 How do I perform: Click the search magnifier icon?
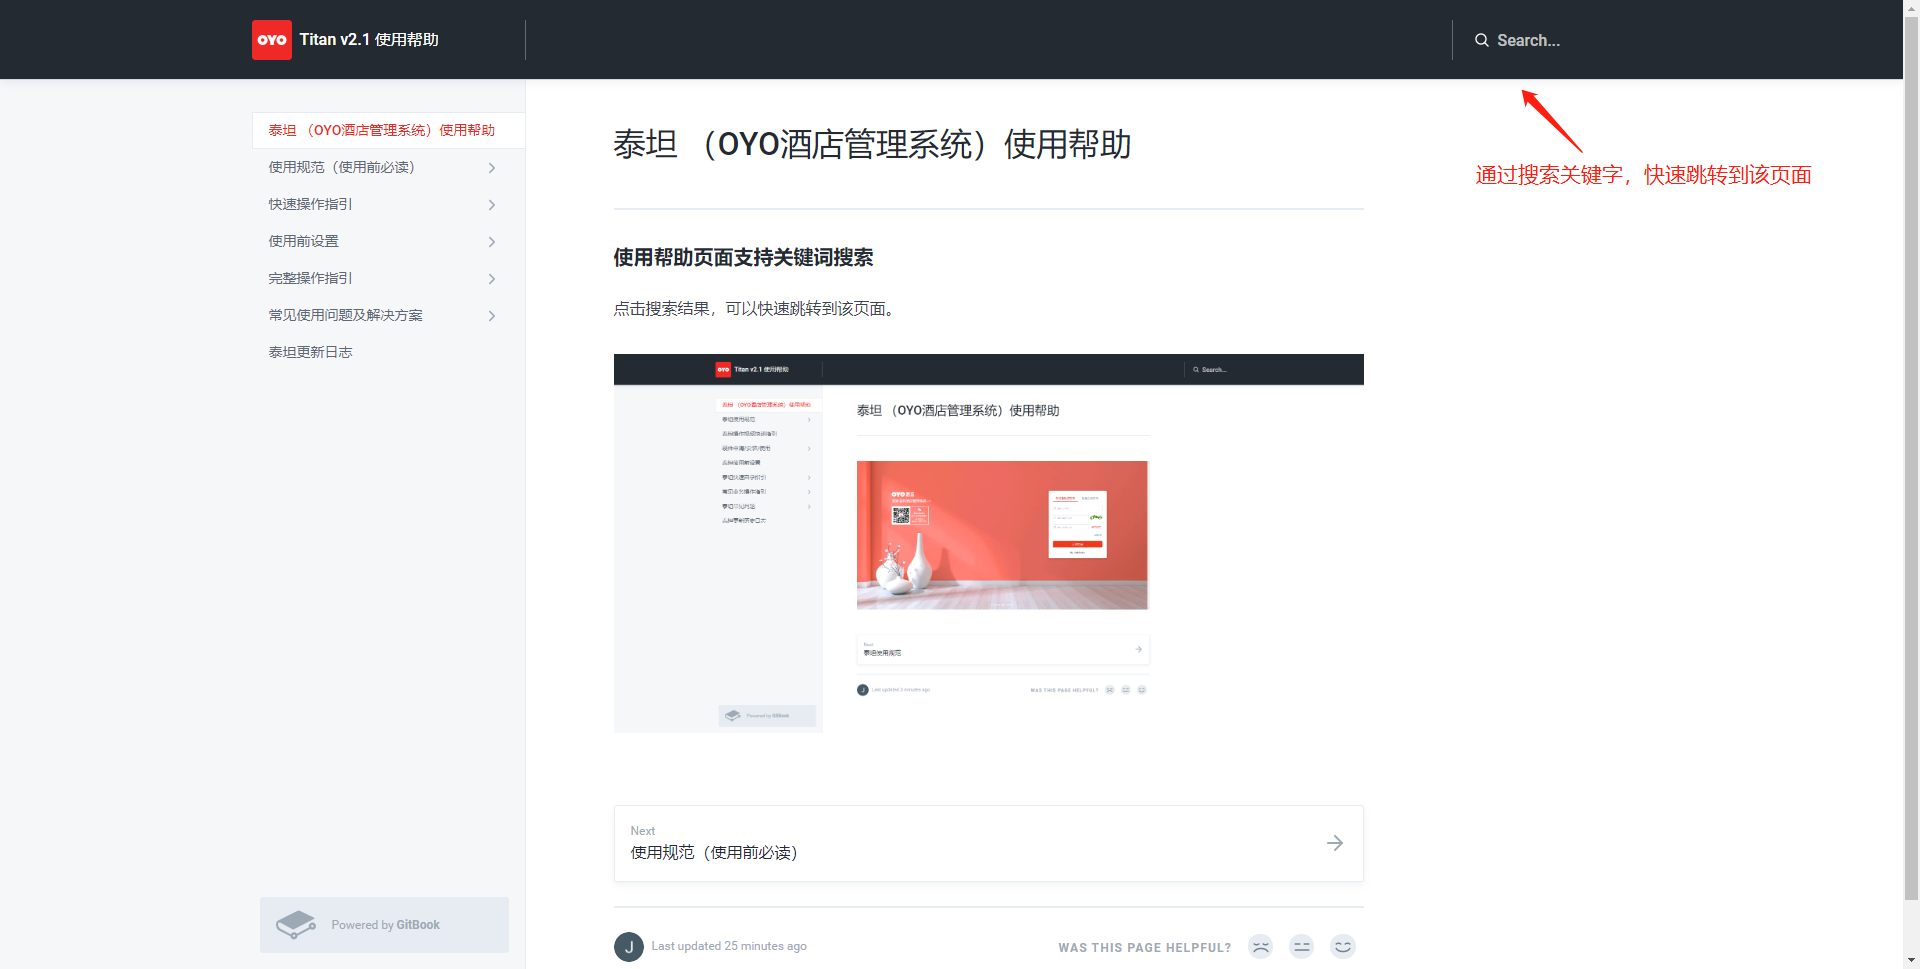tap(1481, 40)
